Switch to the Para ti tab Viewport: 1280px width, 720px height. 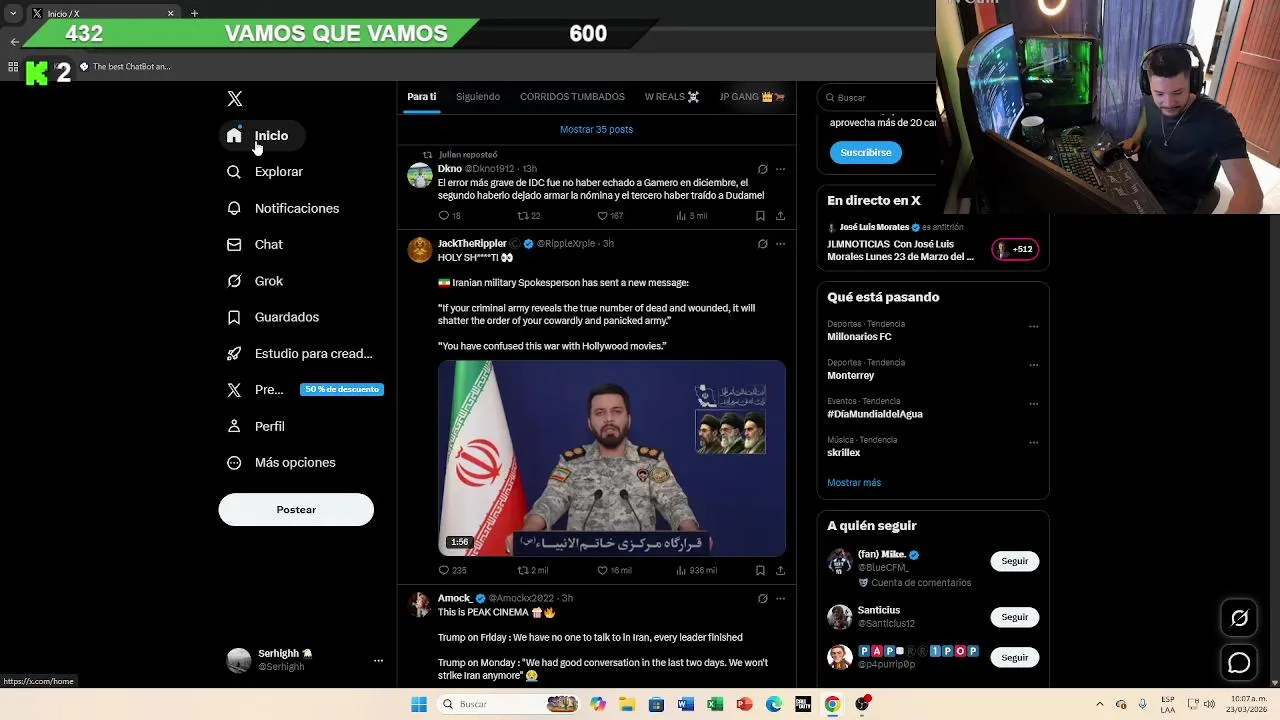pyautogui.click(x=421, y=97)
